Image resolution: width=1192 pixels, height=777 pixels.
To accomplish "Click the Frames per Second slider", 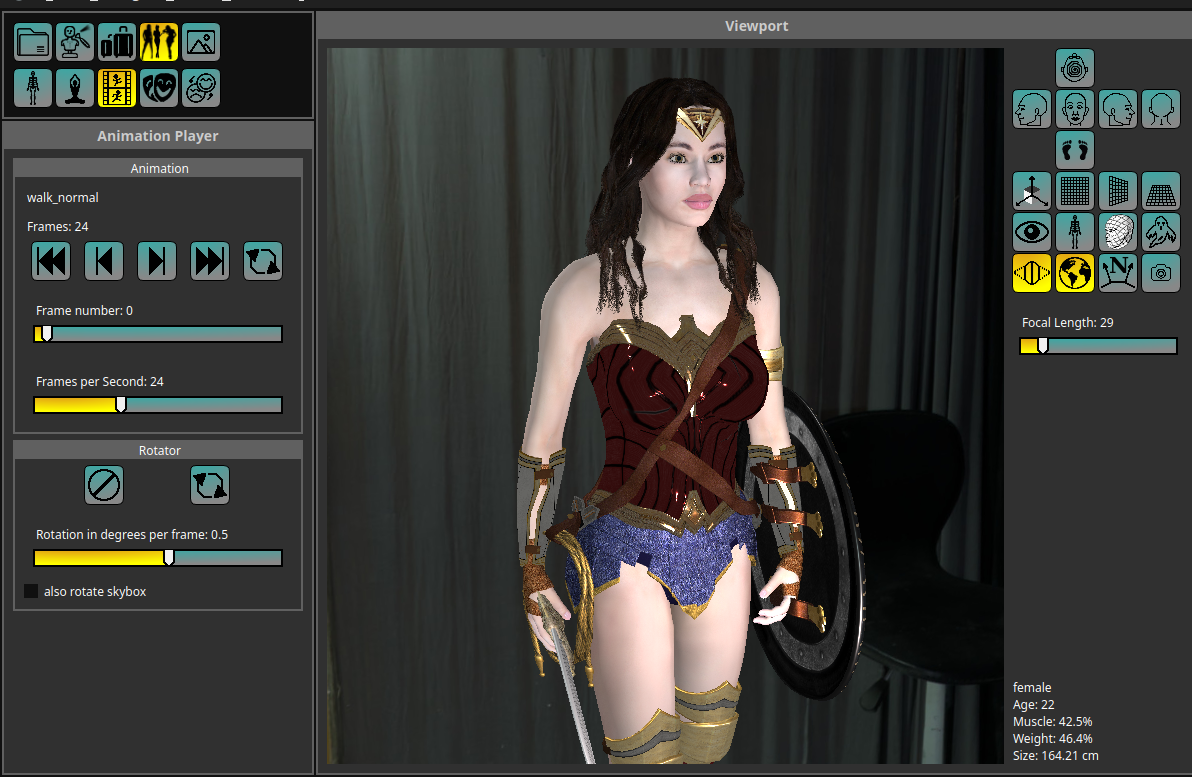I will [x=158, y=405].
